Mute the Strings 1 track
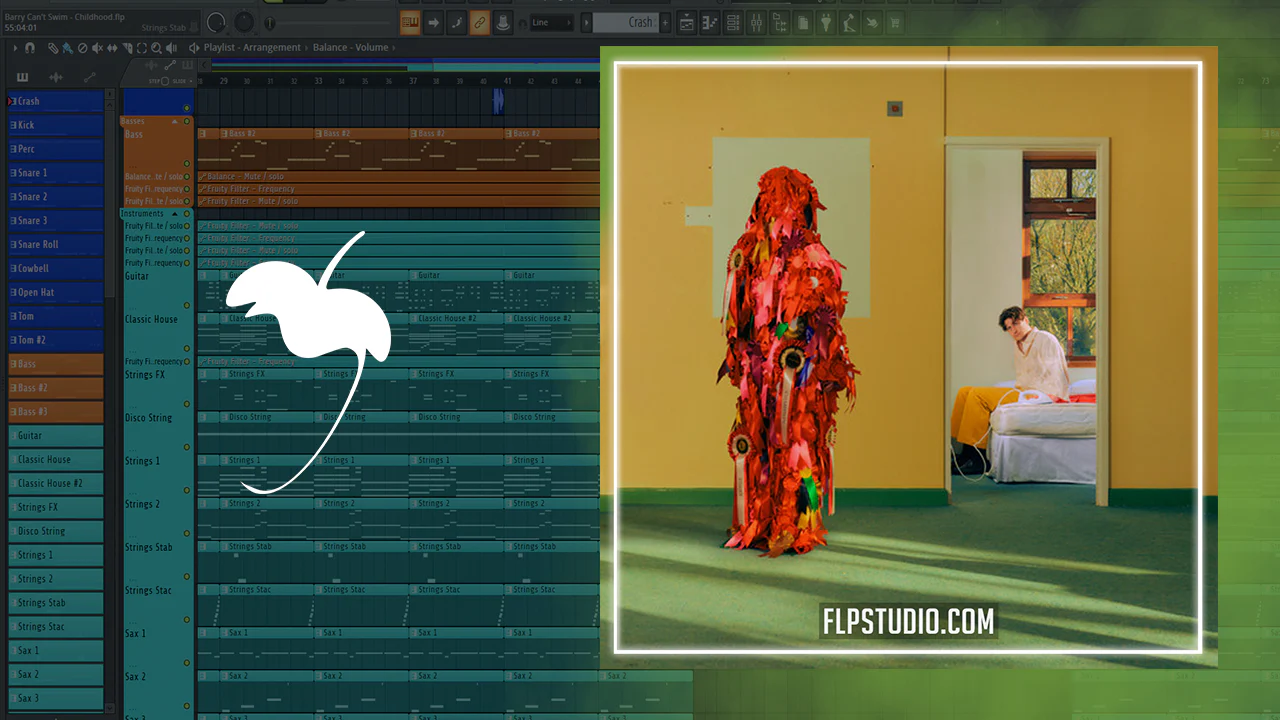 (187, 490)
